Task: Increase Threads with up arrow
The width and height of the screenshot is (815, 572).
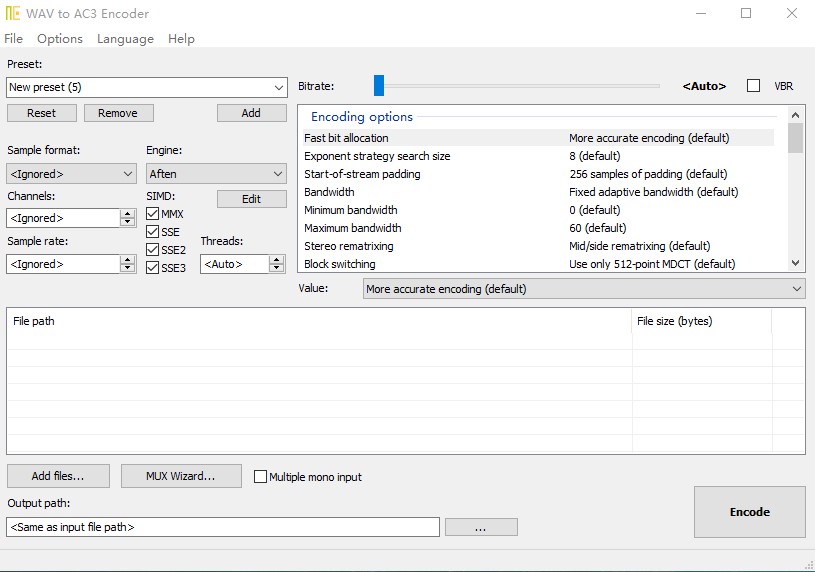Action: (277, 259)
